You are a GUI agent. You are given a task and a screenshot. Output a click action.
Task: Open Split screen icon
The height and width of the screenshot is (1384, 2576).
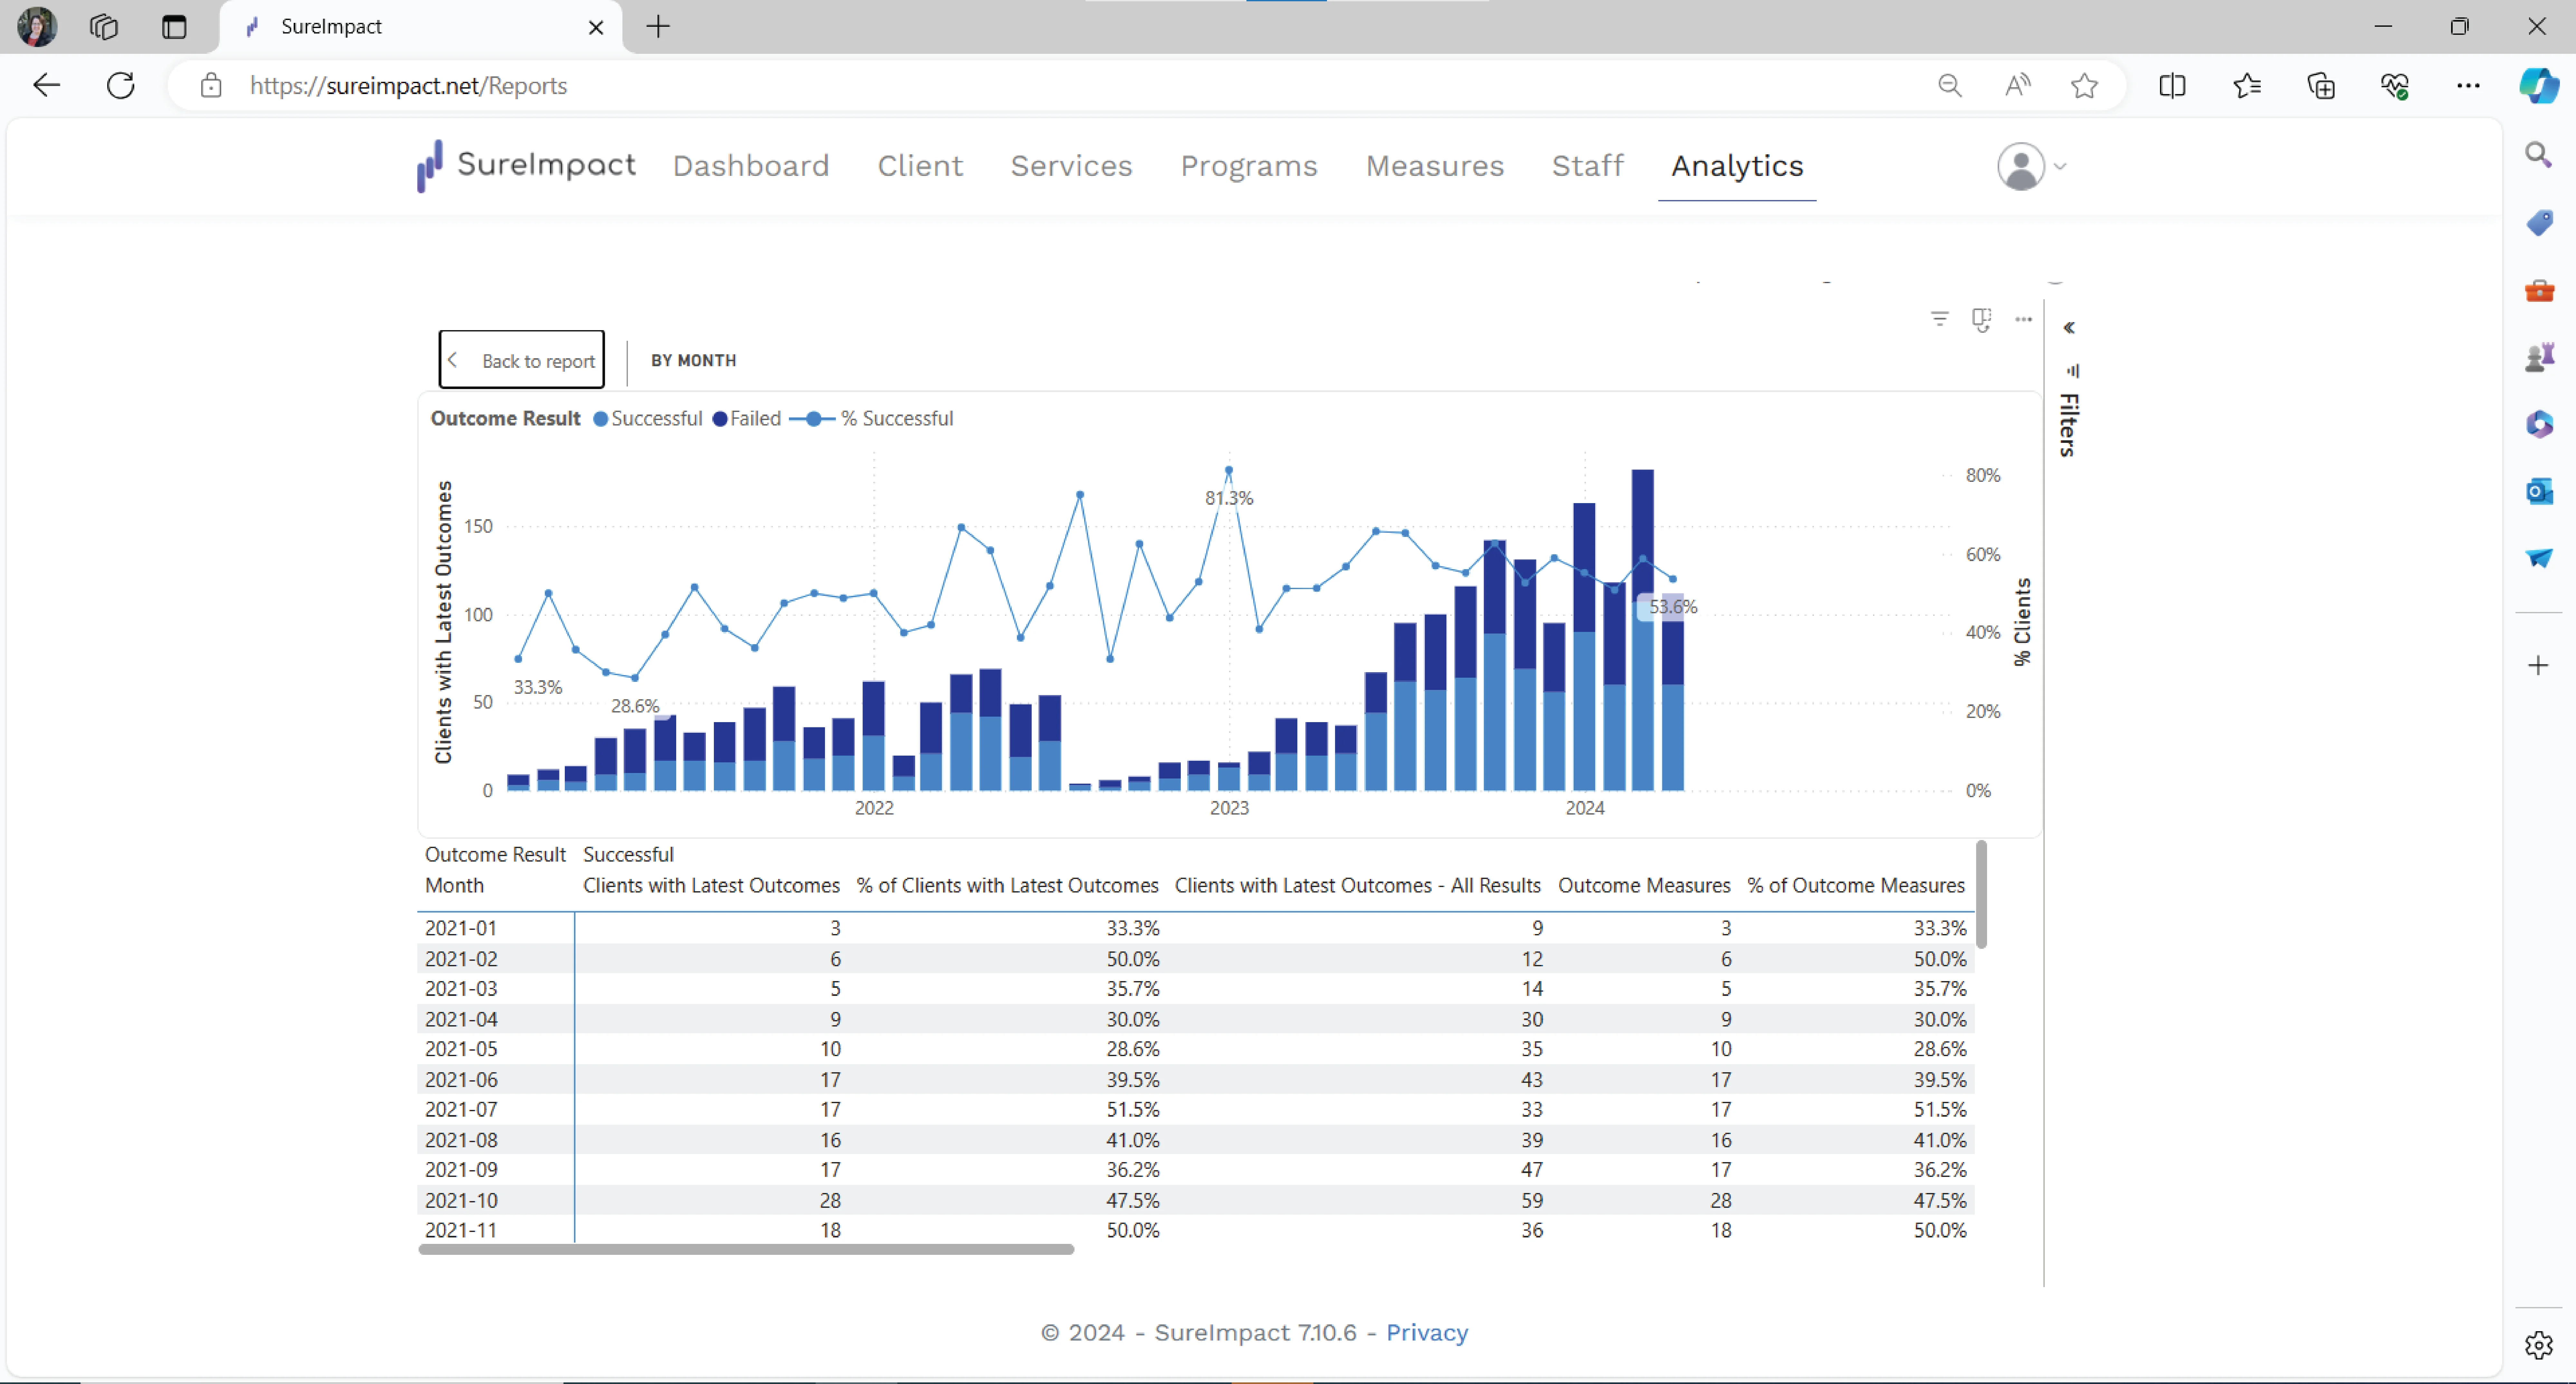(x=2172, y=86)
